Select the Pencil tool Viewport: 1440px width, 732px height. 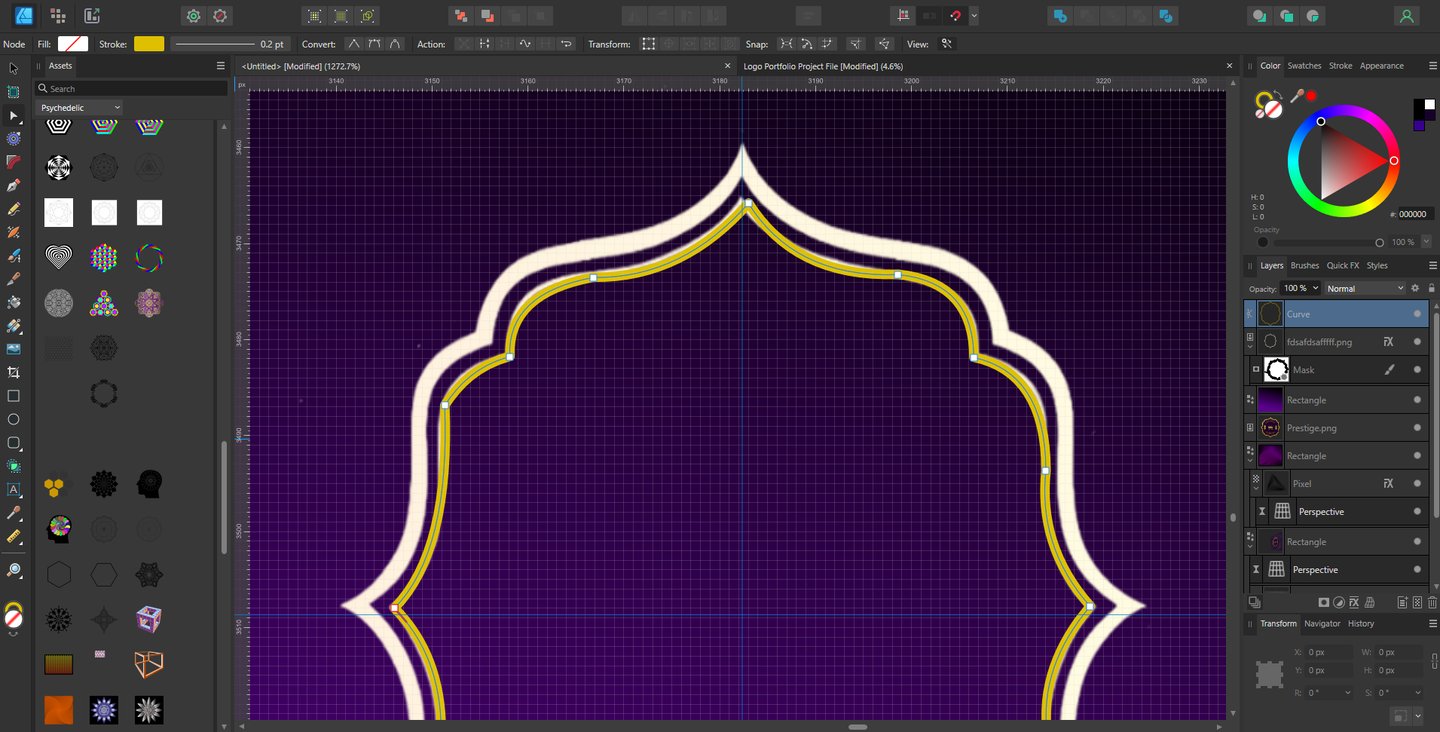14,209
